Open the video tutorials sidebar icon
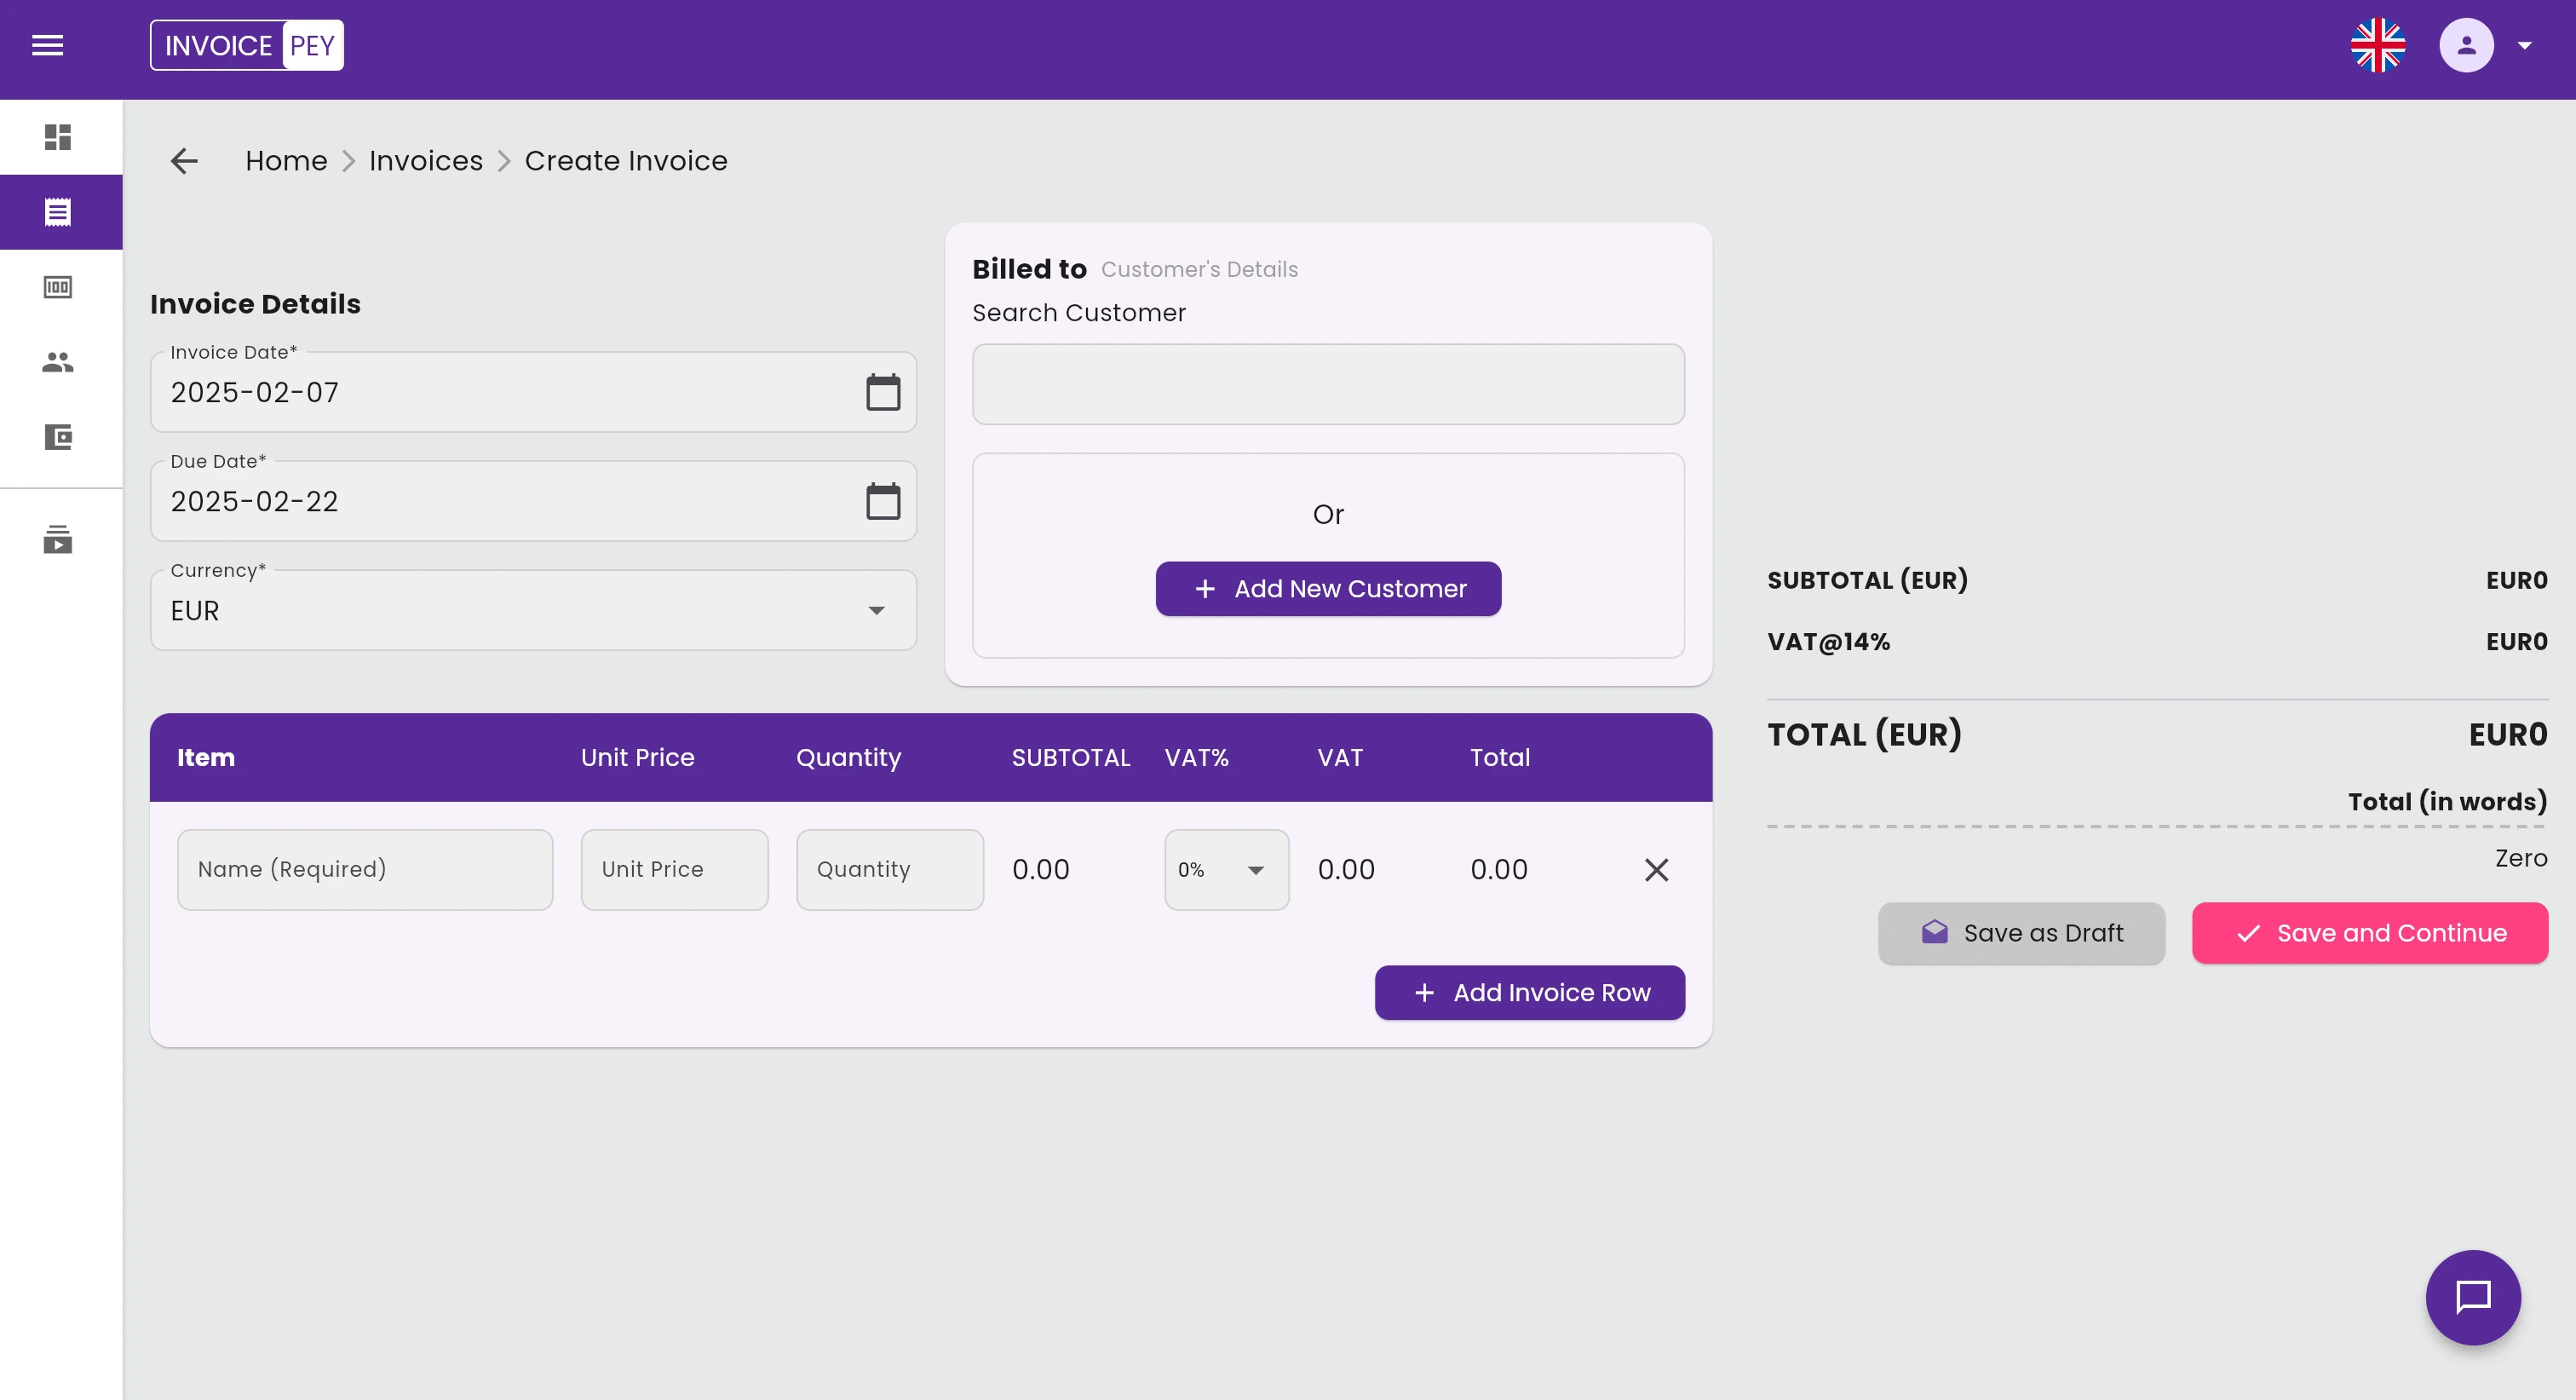Viewport: 2576px width, 1400px height. coord(58,540)
